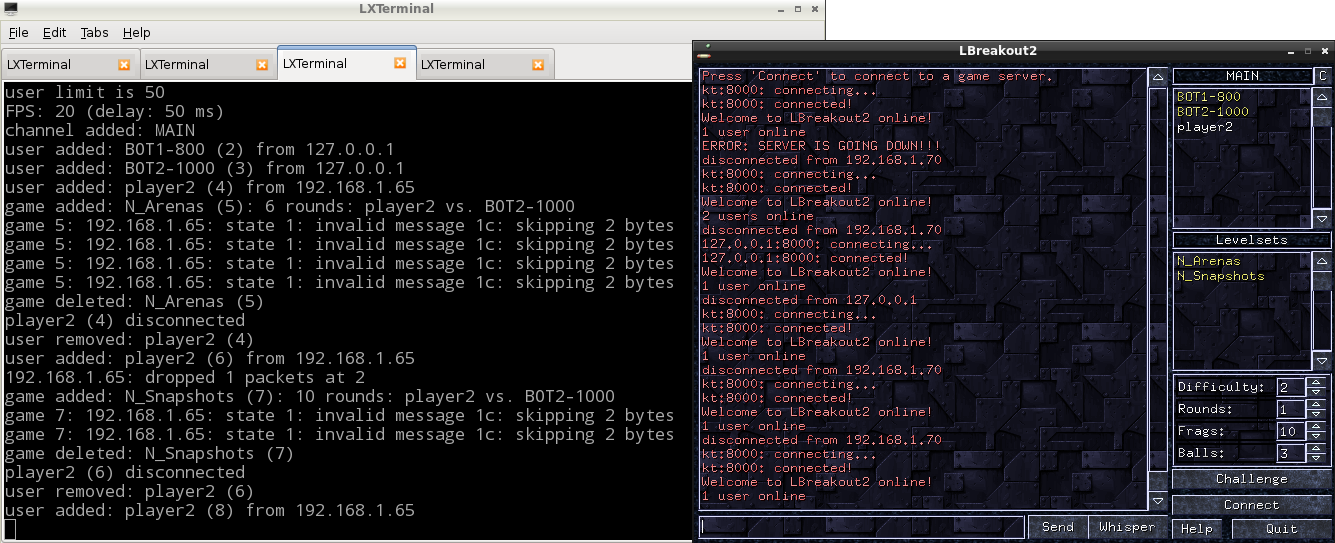Viewport: 1335px width, 543px height.
Task: Open Help in LBreakout2
Action: [x=1197, y=528]
